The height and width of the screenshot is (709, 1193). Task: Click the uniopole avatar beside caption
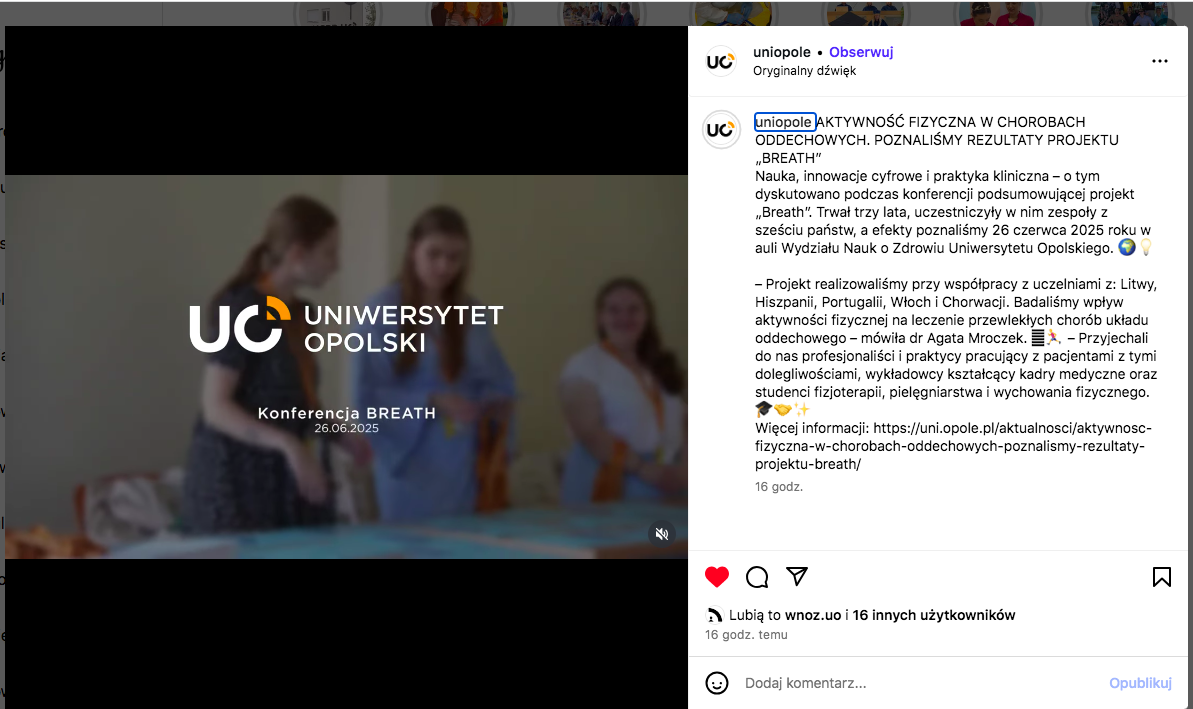point(721,129)
